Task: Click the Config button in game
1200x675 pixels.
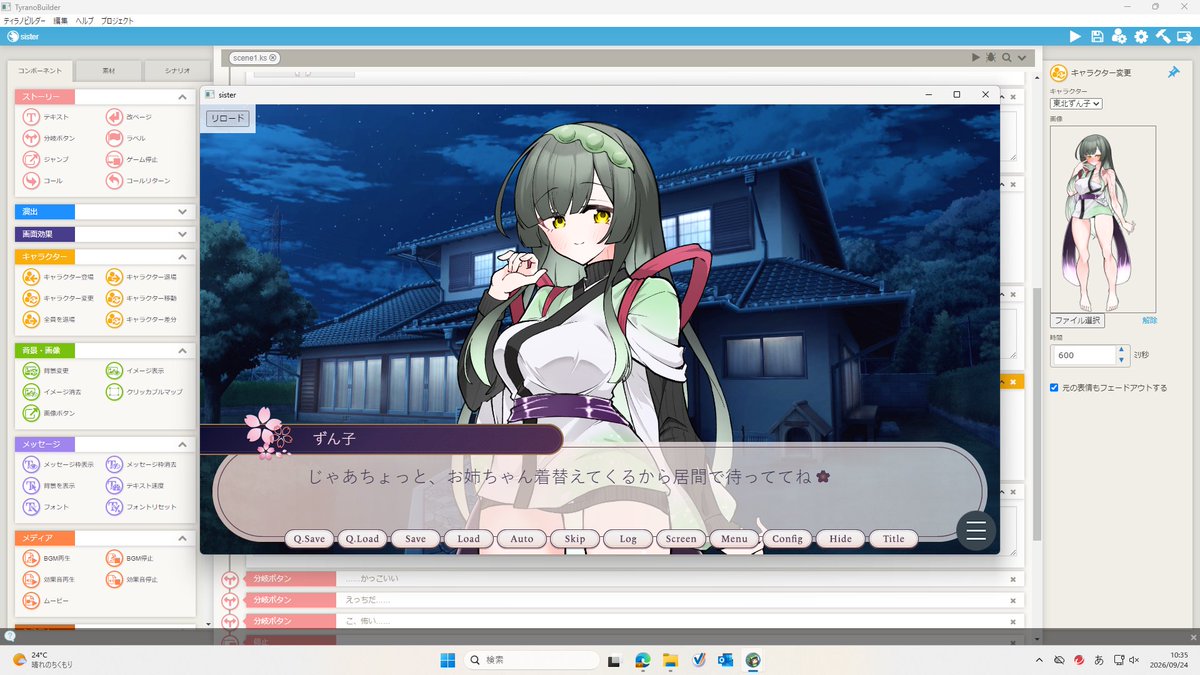Action: pyautogui.click(x=787, y=538)
